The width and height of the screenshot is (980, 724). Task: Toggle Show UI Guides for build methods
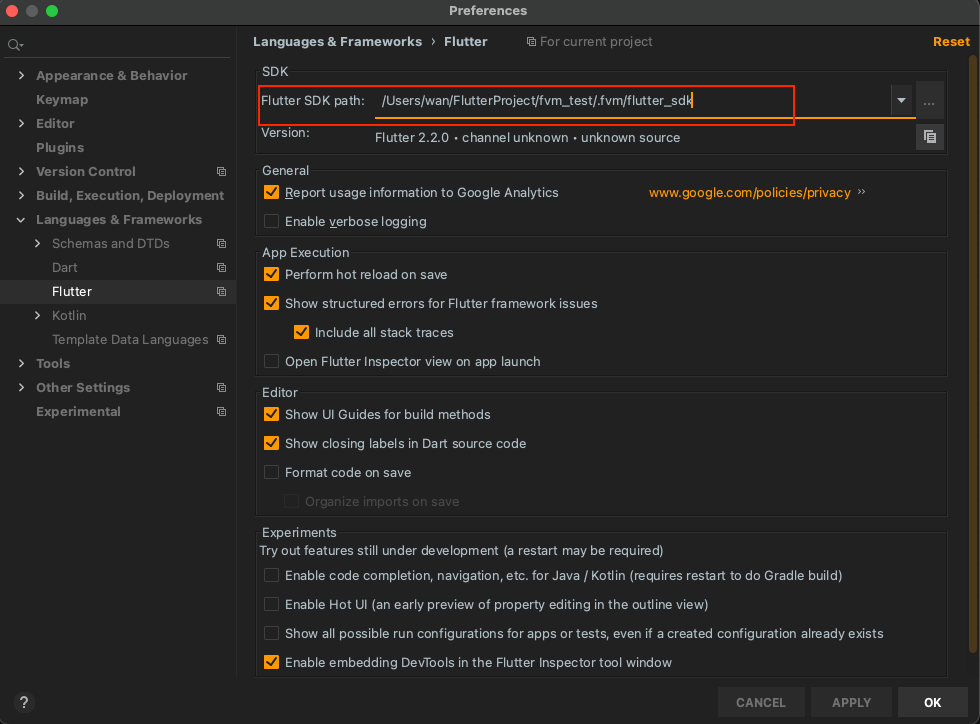pos(271,414)
